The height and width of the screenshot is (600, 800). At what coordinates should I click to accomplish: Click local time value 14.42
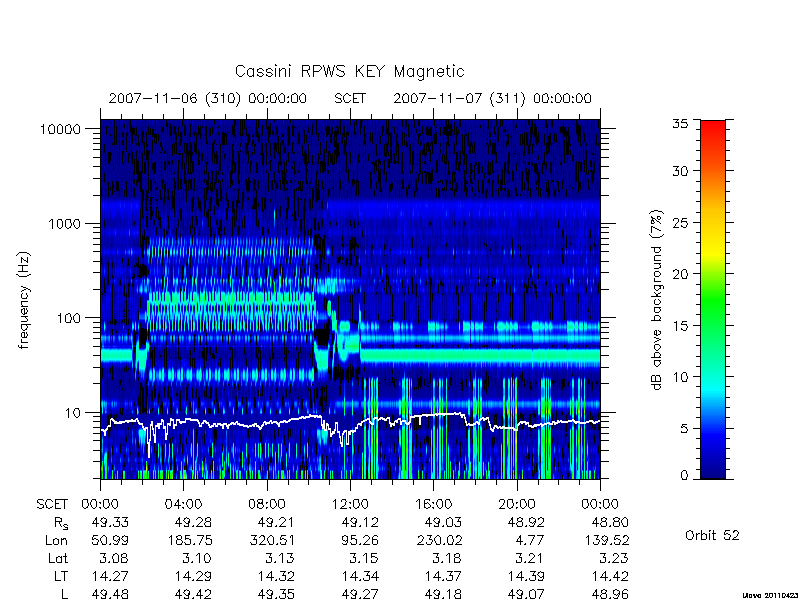click(x=610, y=577)
